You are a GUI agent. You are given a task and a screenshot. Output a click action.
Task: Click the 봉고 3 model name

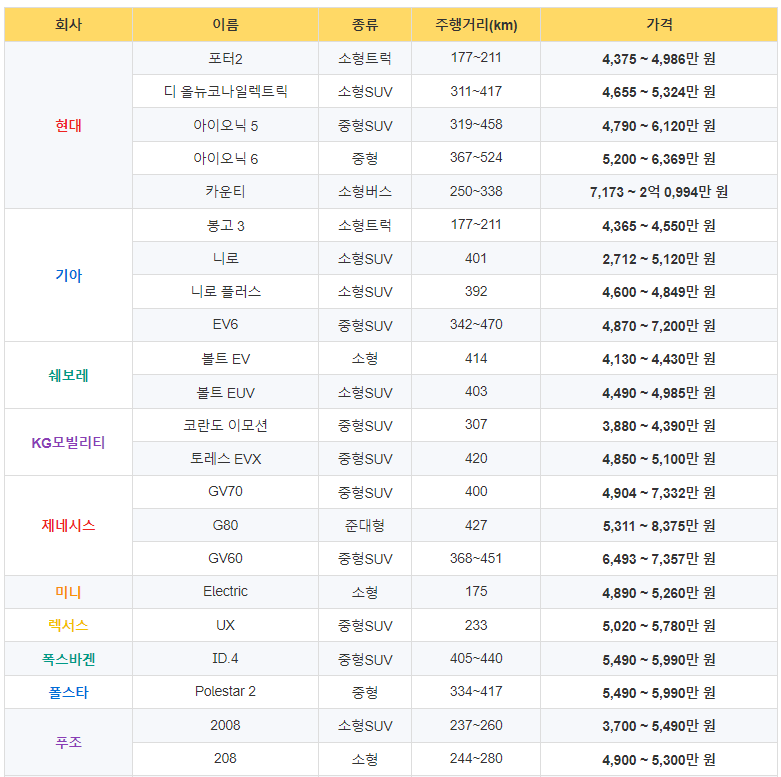coord(225,226)
